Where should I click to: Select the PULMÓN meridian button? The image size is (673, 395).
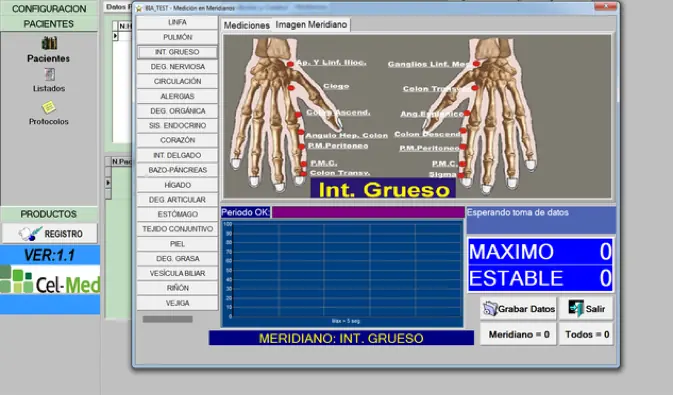(x=177, y=37)
